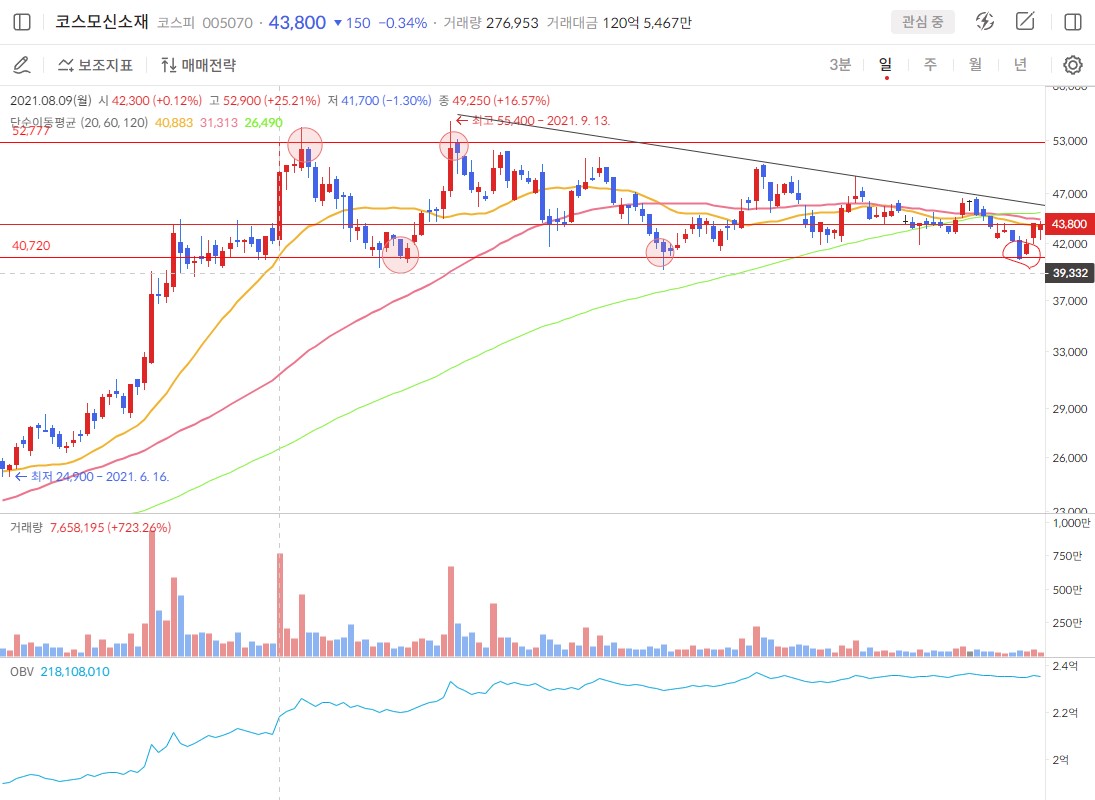Select the 52,777 horizontal line label

point(31,131)
